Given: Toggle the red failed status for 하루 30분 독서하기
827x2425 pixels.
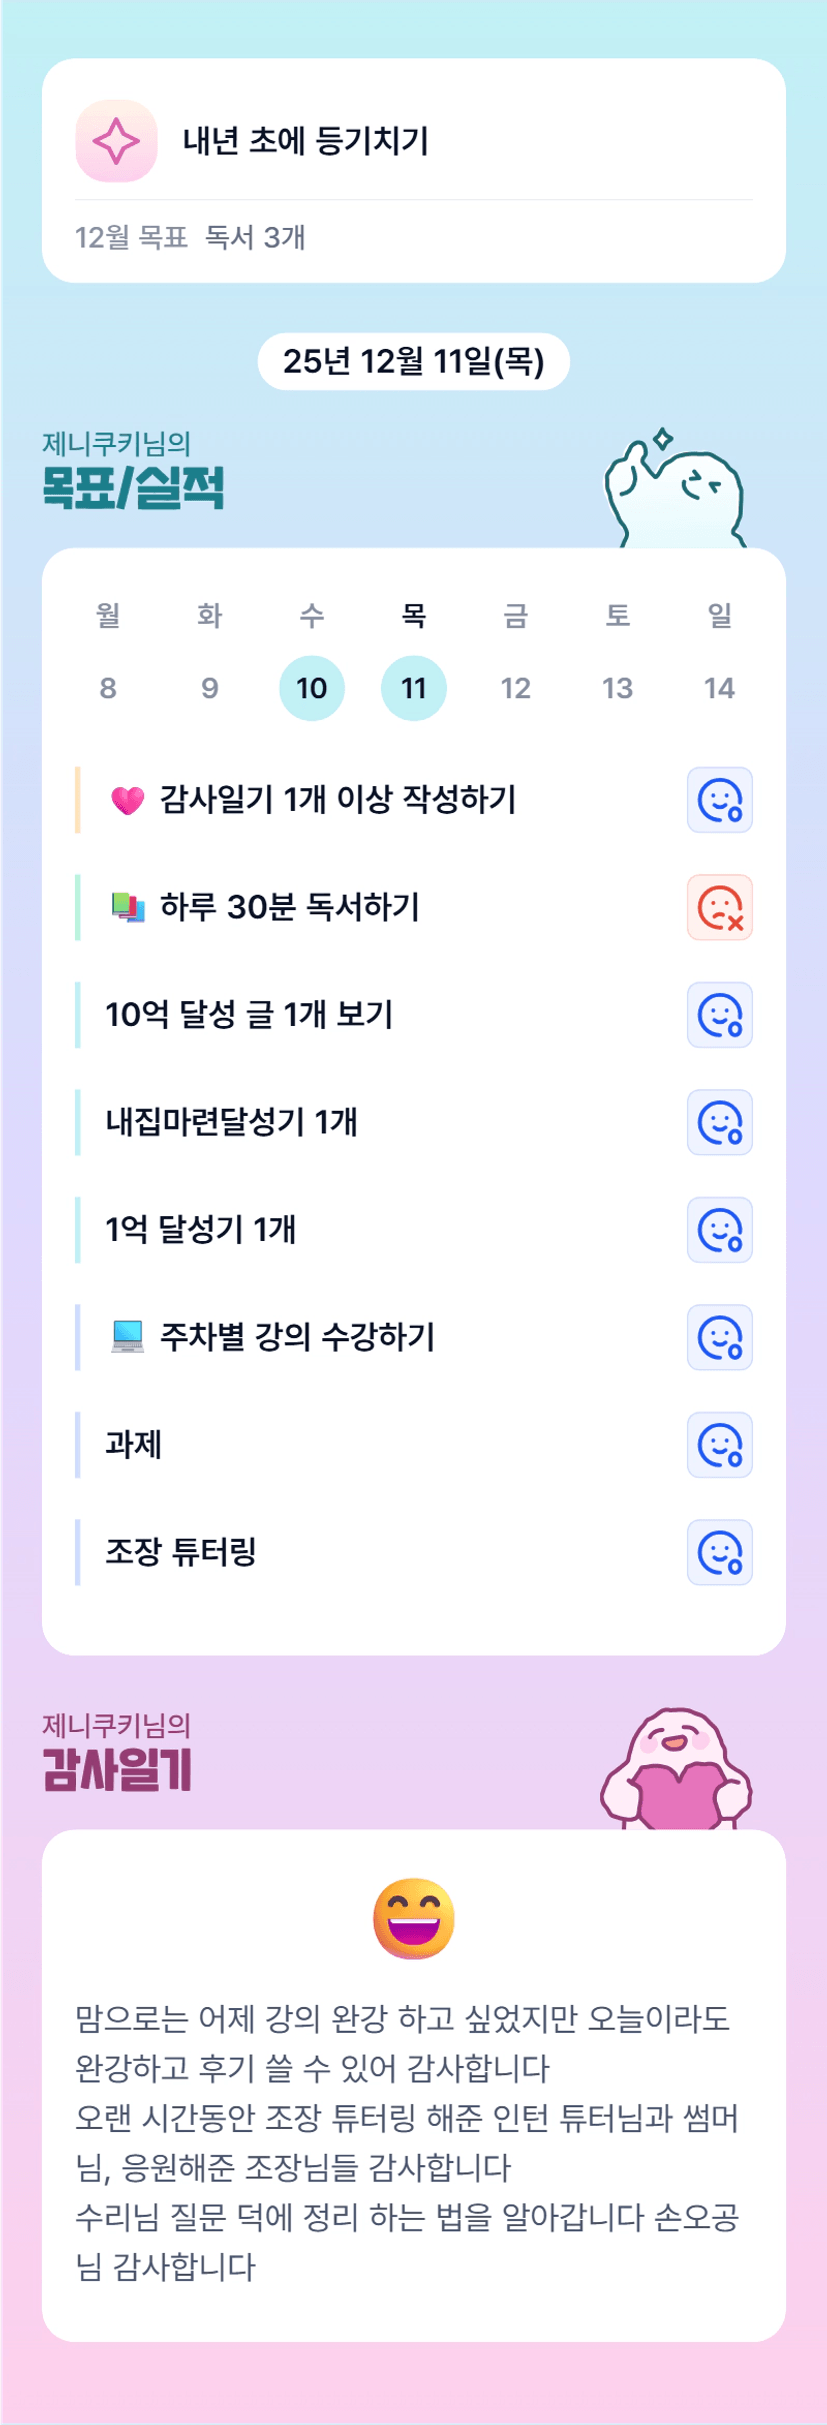Looking at the screenshot, I should [719, 908].
